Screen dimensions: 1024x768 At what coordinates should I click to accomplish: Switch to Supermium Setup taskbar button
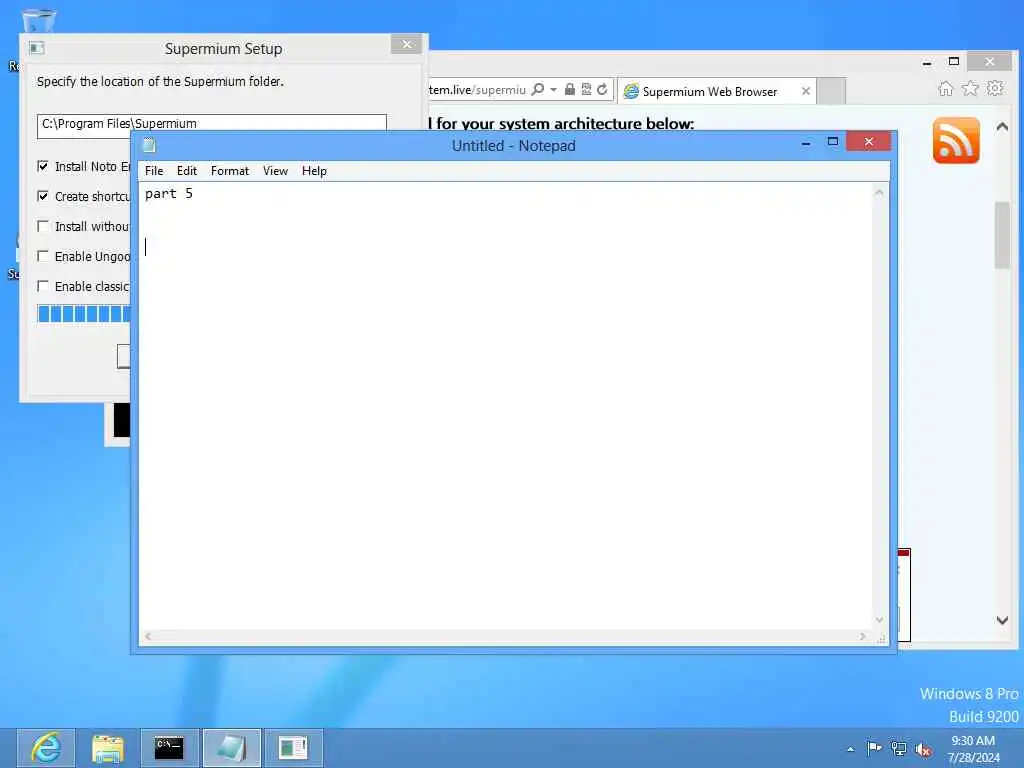[293, 748]
